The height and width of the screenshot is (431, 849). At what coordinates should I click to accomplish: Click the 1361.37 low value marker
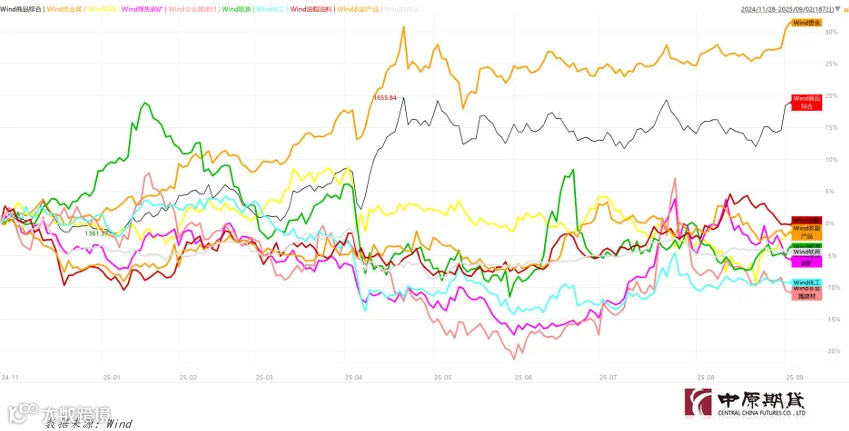[x=97, y=233]
